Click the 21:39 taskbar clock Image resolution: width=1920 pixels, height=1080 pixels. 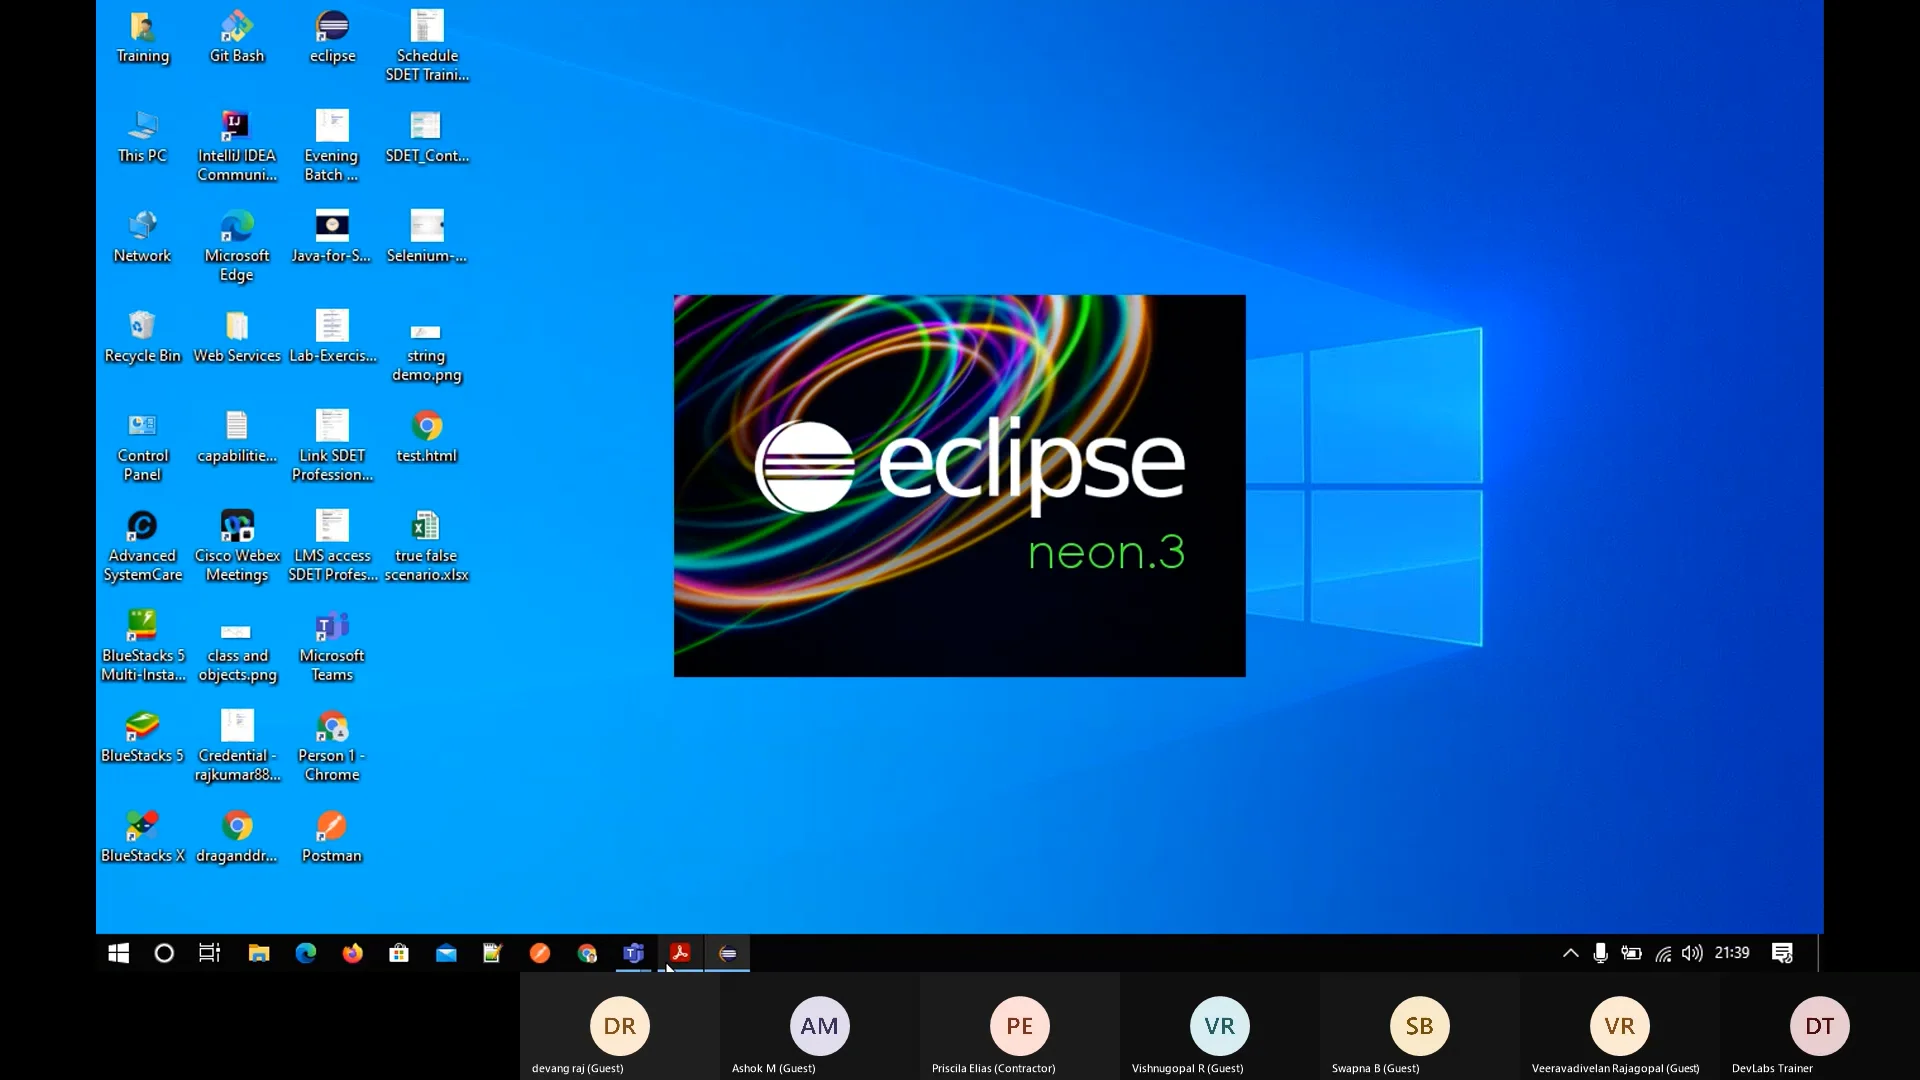pos(1732,953)
